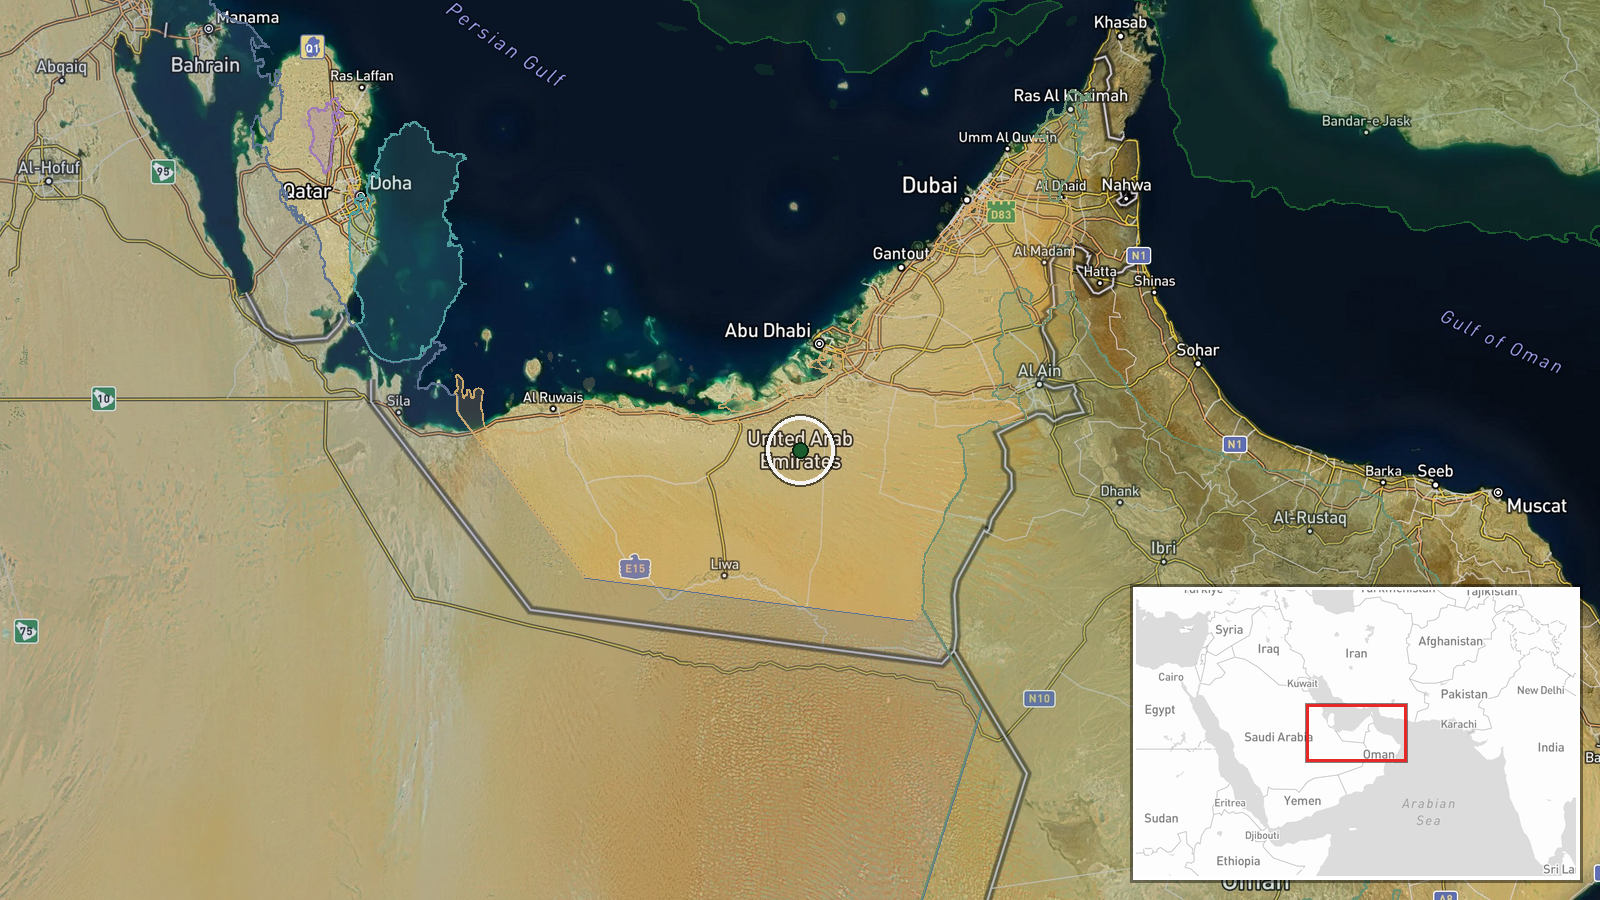Viewport: 1600px width, 900px height.
Task: Click the Gulf of Oman water label
Action: pos(1500,342)
